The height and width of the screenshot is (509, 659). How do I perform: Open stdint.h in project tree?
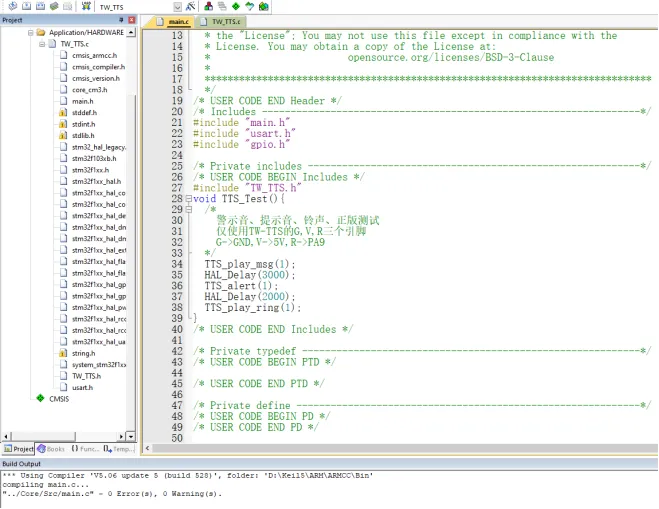tap(83, 124)
